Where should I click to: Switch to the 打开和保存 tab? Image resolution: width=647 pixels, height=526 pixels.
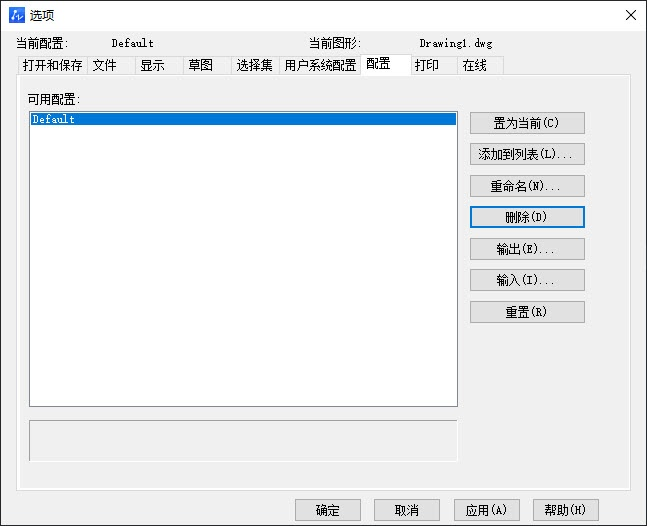(x=53, y=65)
